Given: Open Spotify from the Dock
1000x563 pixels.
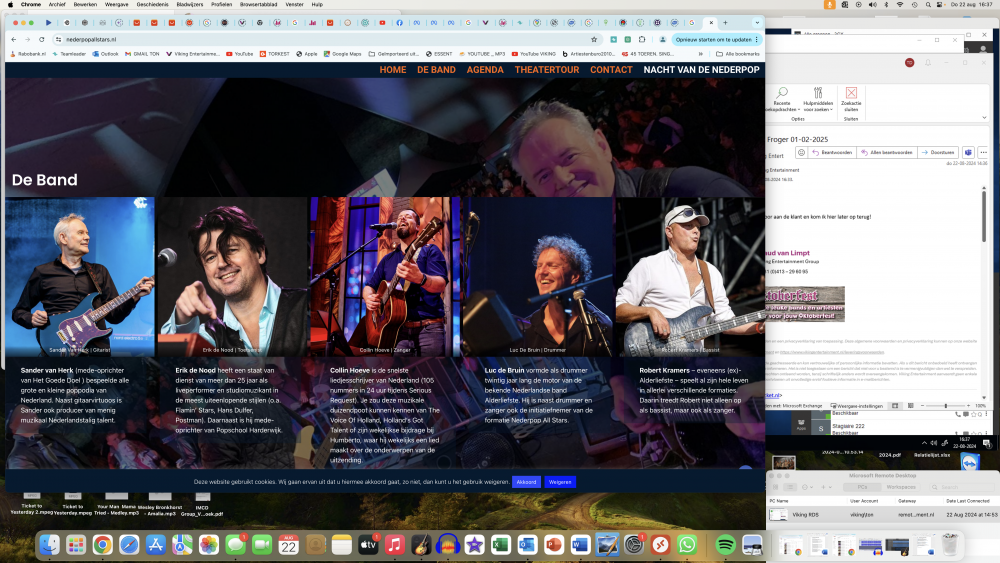Looking at the screenshot, I should tap(725, 545).
